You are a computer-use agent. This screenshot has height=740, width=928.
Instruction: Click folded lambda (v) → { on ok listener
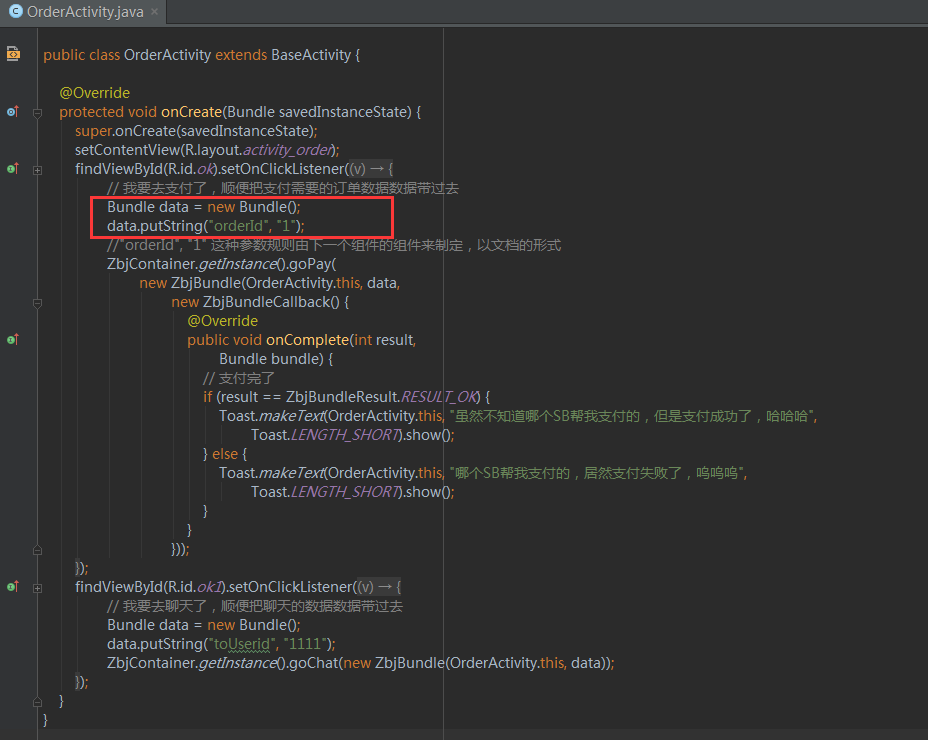click(x=370, y=169)
